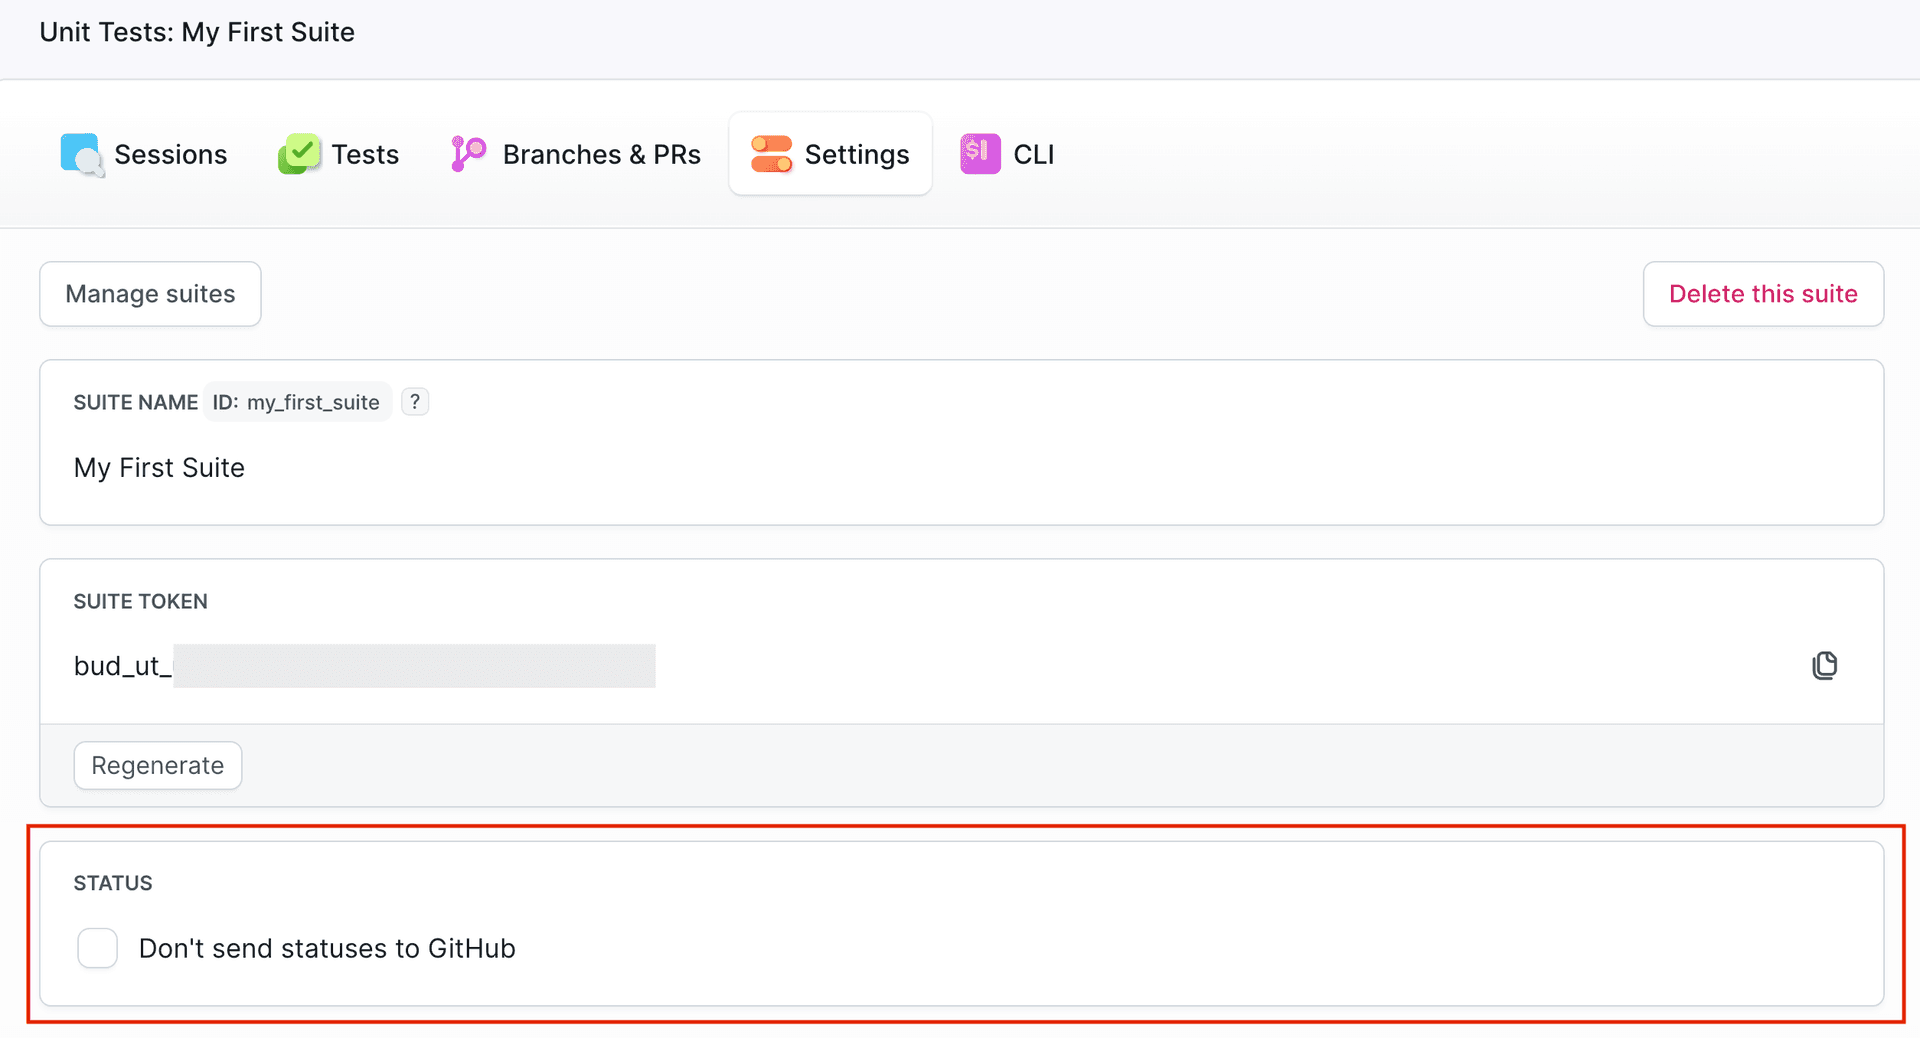
Task: Click the Unit Tests: My First Suite header
Action: [197, 32]
